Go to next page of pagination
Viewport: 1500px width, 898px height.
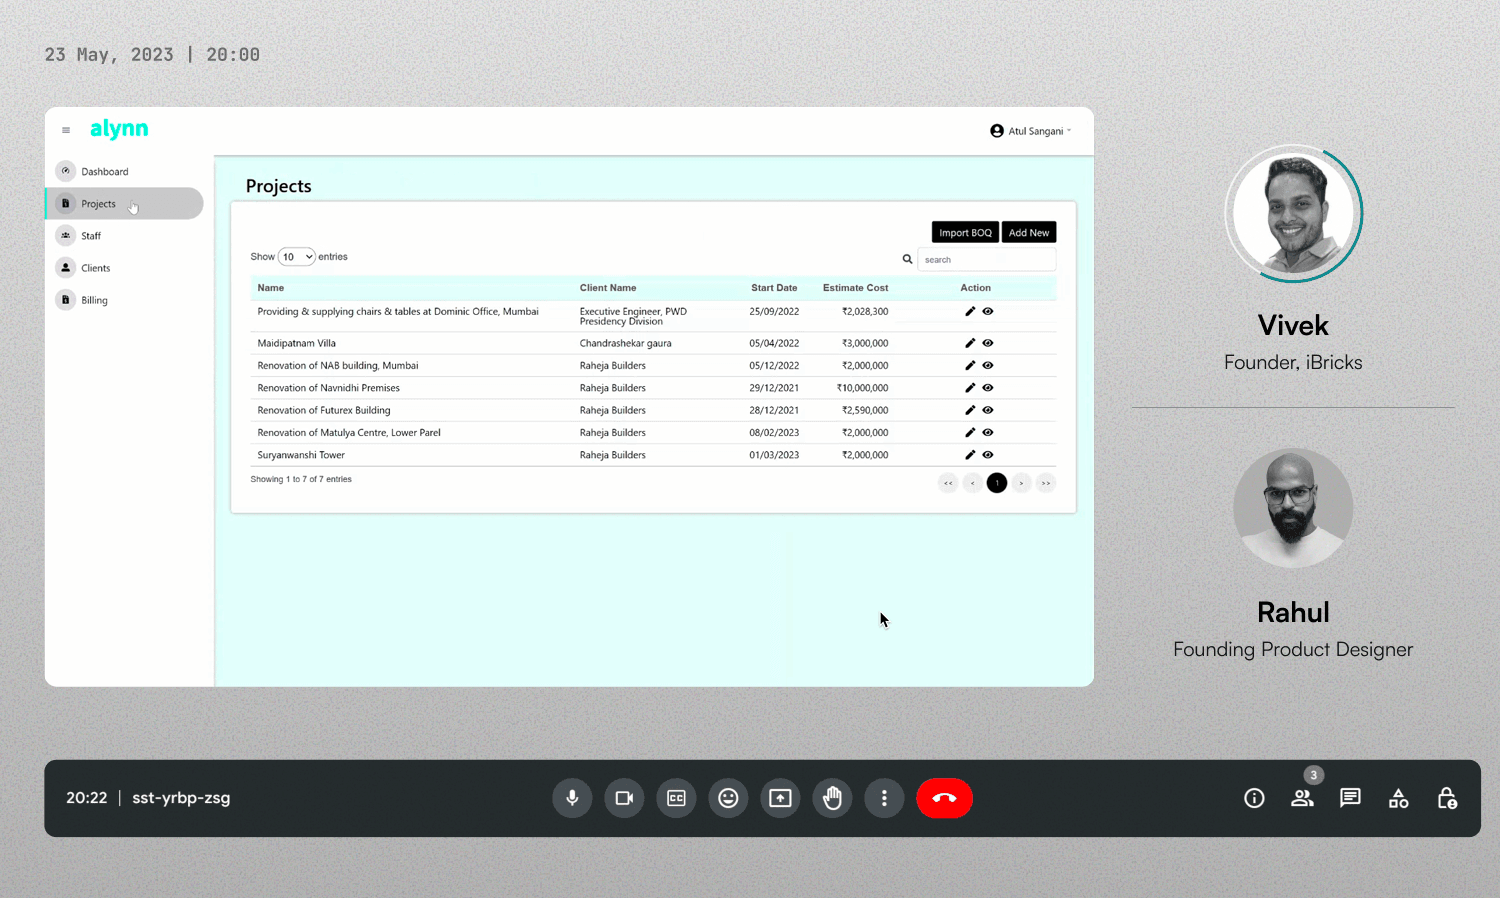coord(1021,483)
